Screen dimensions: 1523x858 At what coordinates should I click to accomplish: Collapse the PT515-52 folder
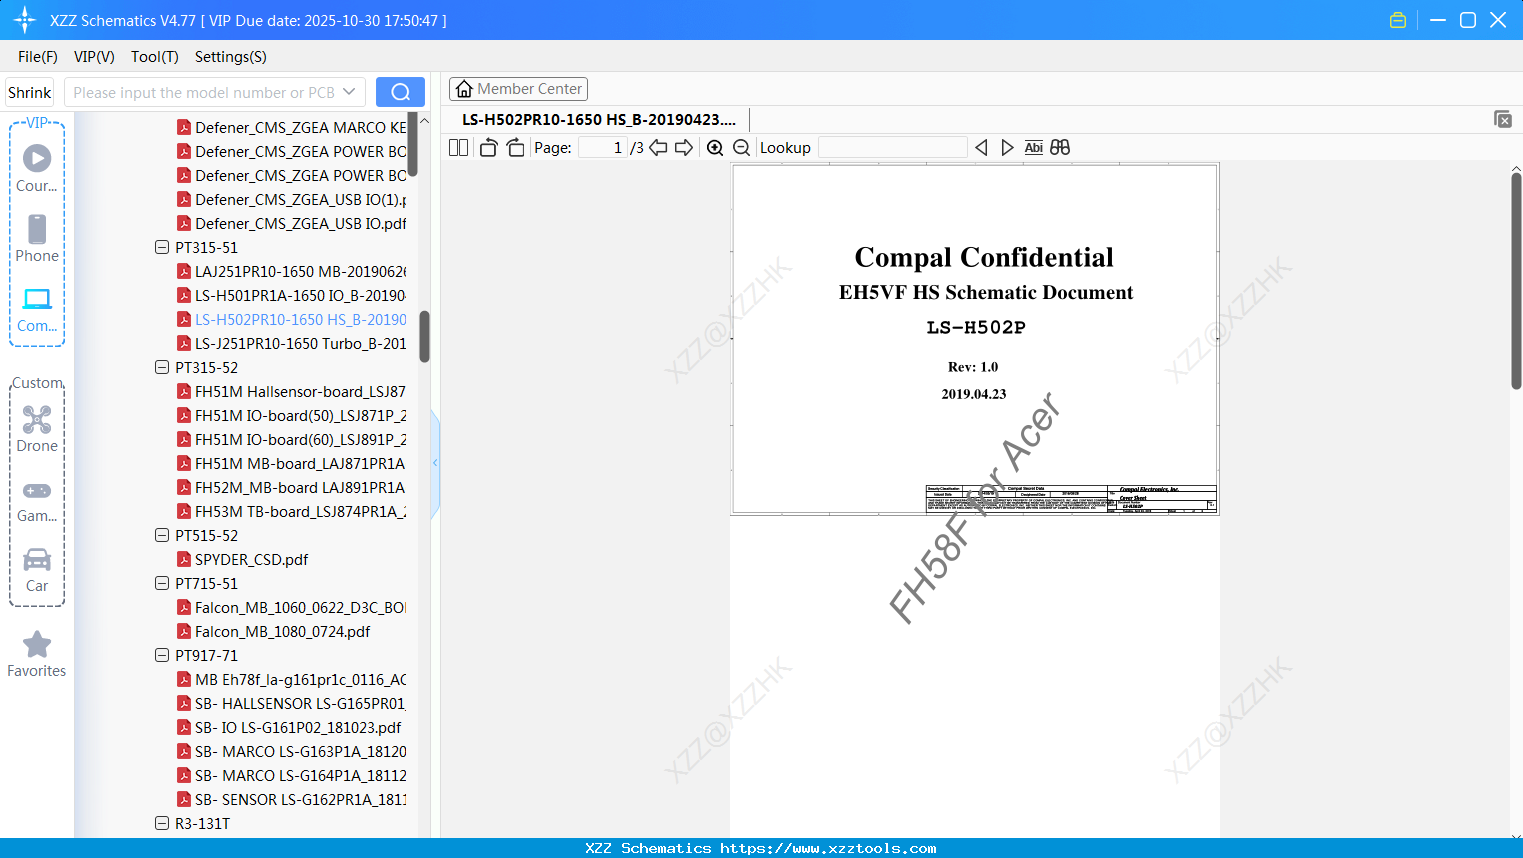(x=162, y=535)
